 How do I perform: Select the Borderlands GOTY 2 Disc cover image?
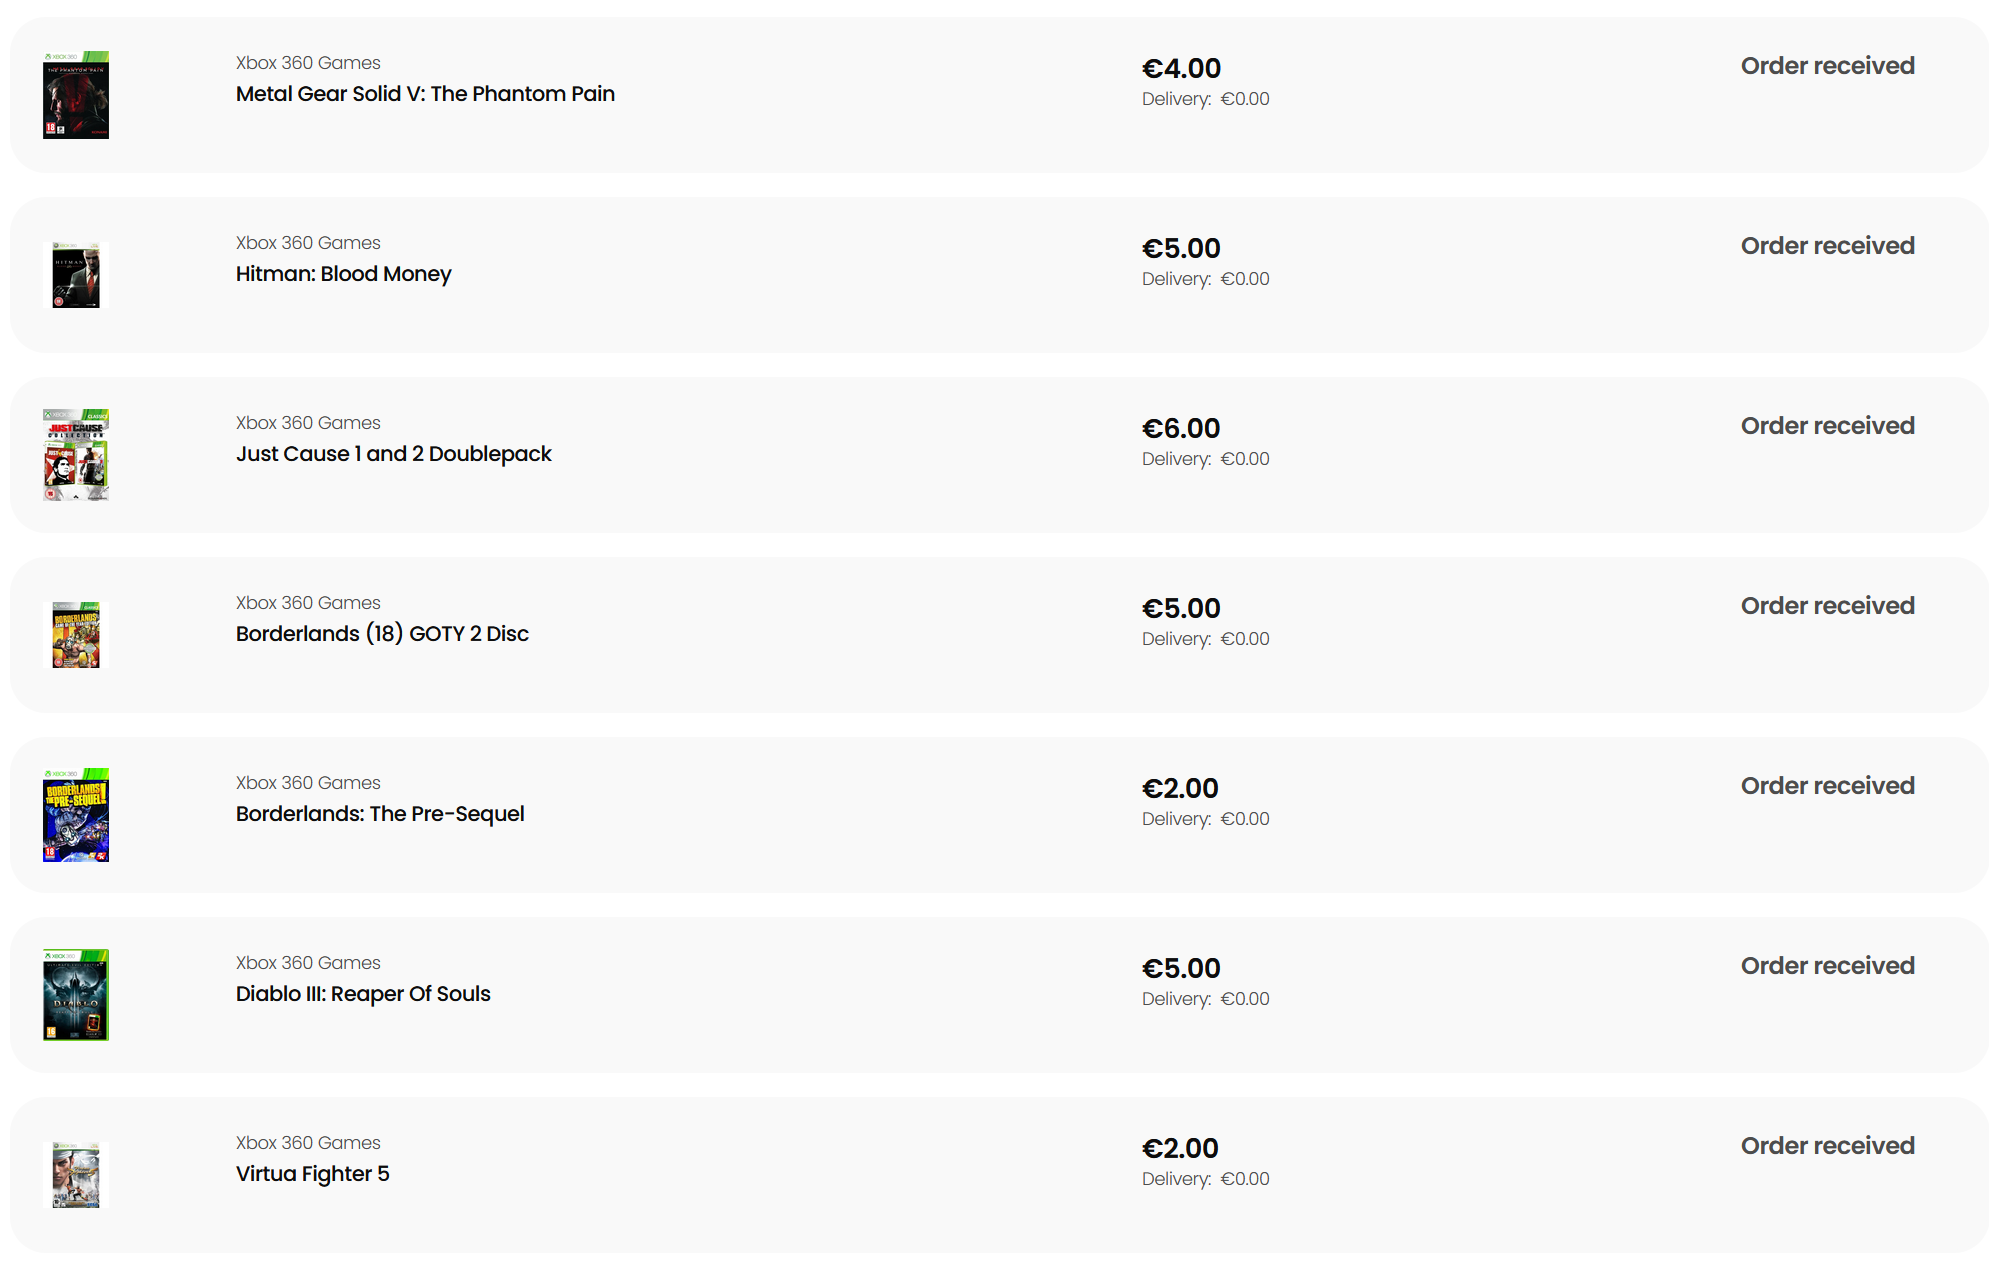coord(76,635)
